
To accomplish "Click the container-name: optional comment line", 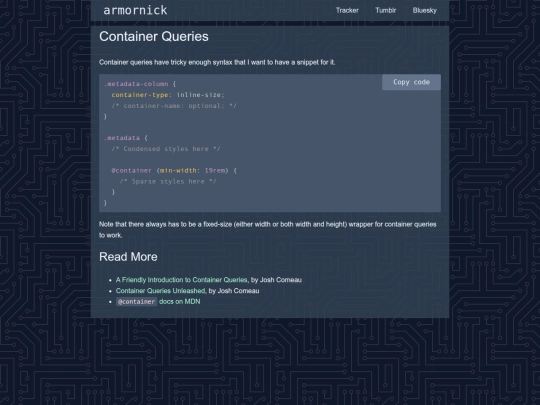I will pyautogui.click(x=174, y=106).
